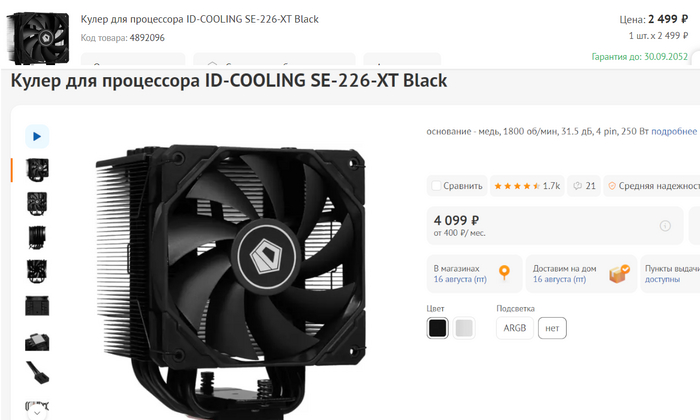Image resolution: width=700 pixels, height=420 pixels.
Task: Open the order cooler thumbnail image
Action: coord(38,37)
